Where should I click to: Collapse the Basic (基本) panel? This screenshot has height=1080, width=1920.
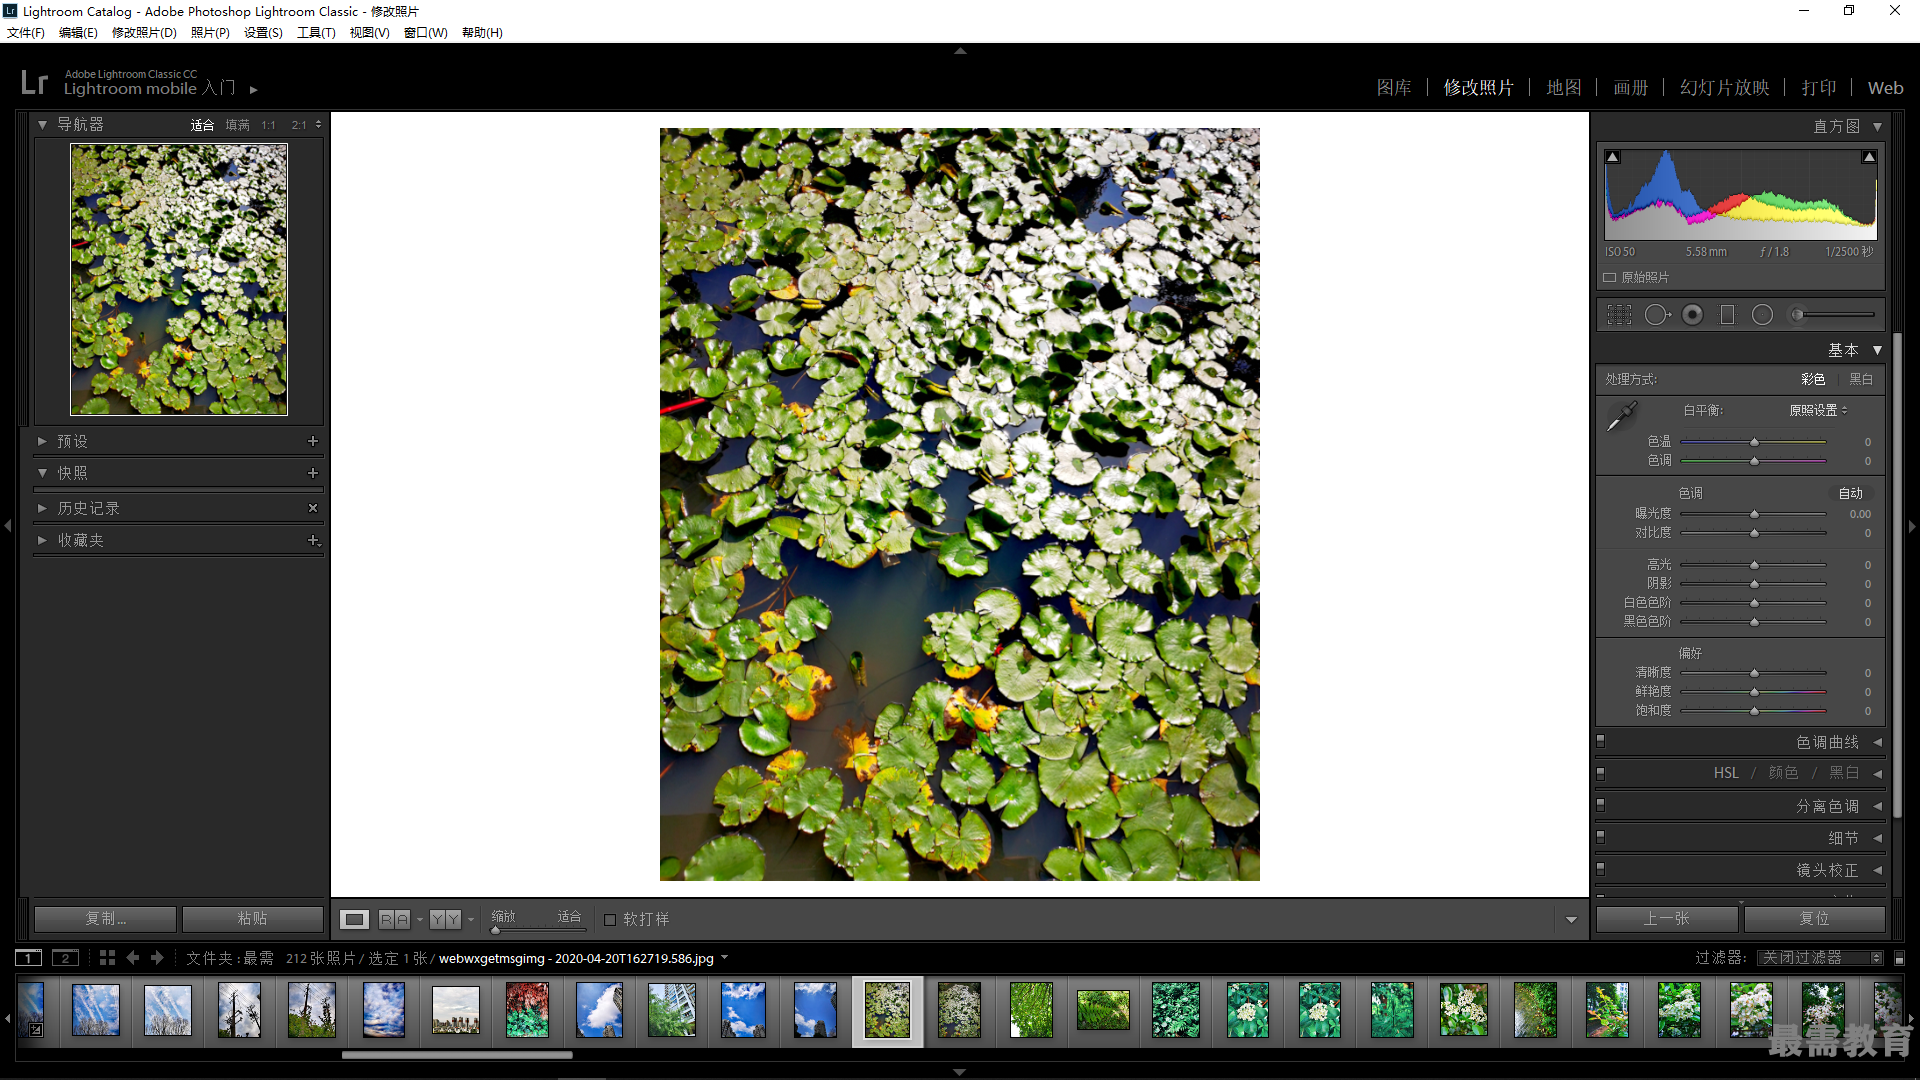[1877, 350]
